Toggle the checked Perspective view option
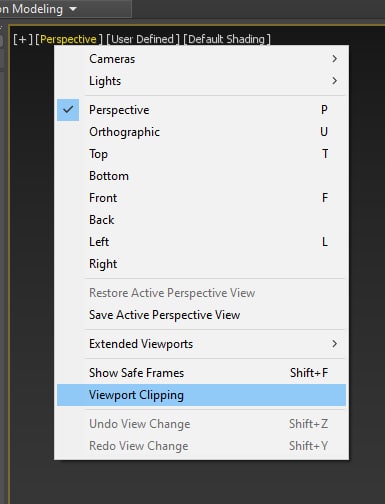 pyautogui.click(x=201, y=110)
